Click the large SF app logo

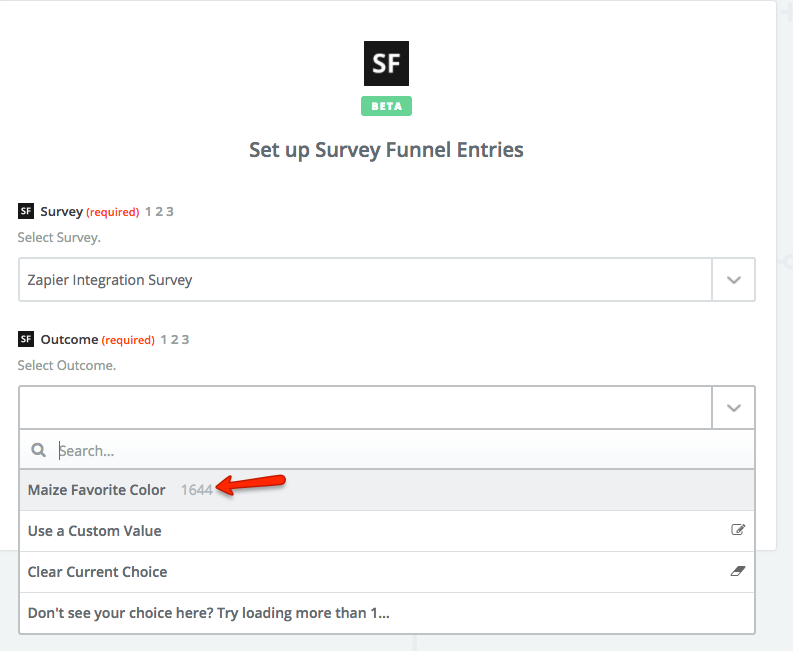pos(385,64)
